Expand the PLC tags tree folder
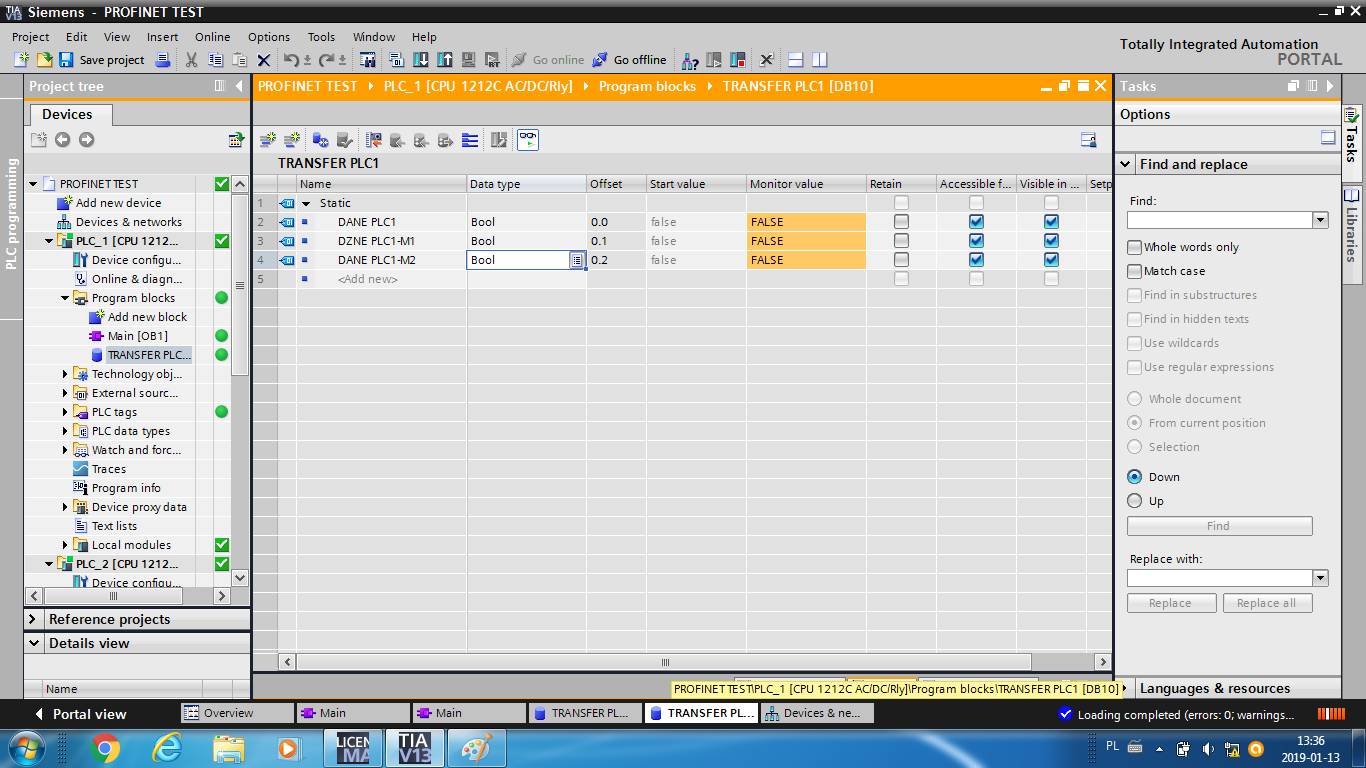This screenshot has width=1366, height=768. [x=65, y=412]
